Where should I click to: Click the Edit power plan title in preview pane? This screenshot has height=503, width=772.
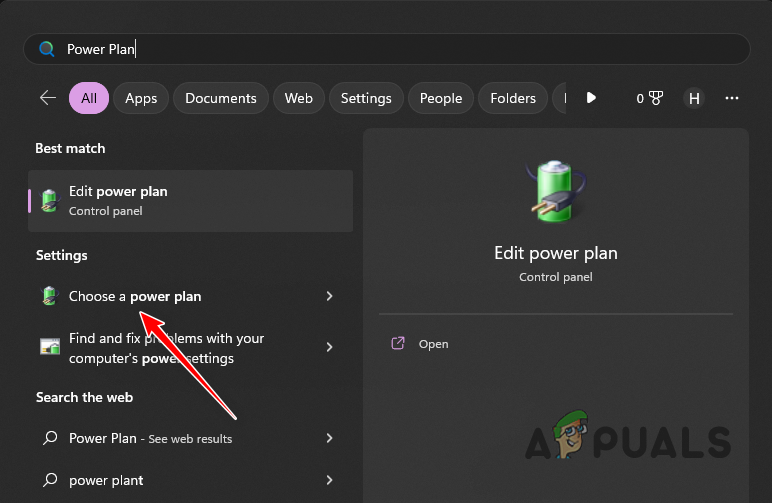click(x=556, y=253)
